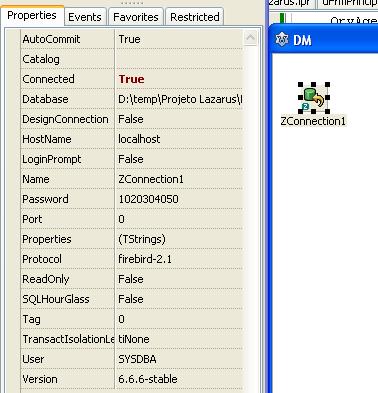The width and height of the screenshot is (378, 393).
Task: Select the HostName property name
Action: point(46,139)
